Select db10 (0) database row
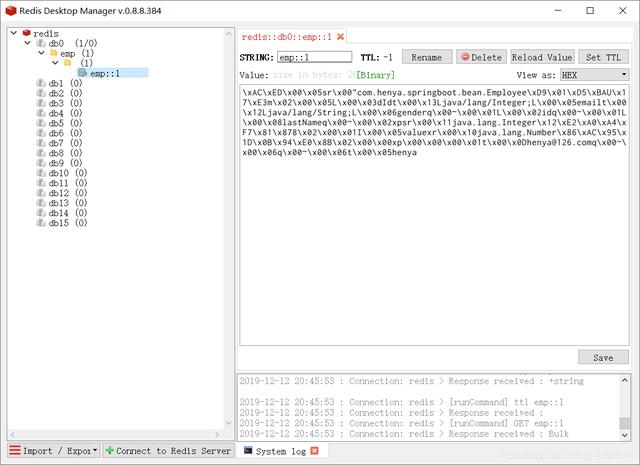 click(x=68, y=173)
